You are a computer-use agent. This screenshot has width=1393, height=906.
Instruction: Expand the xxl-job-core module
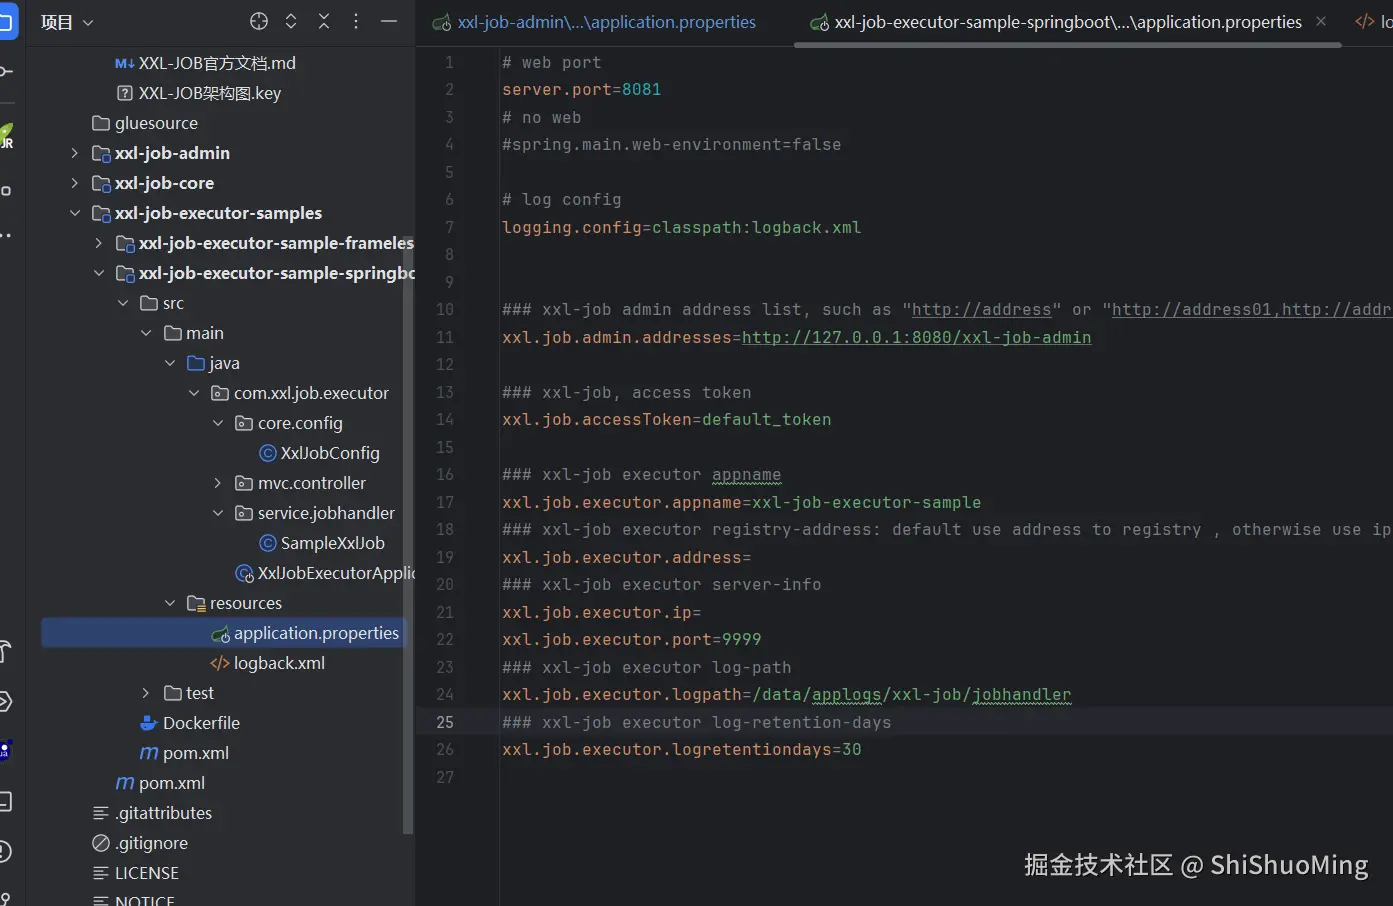click(x=74, y=183)
